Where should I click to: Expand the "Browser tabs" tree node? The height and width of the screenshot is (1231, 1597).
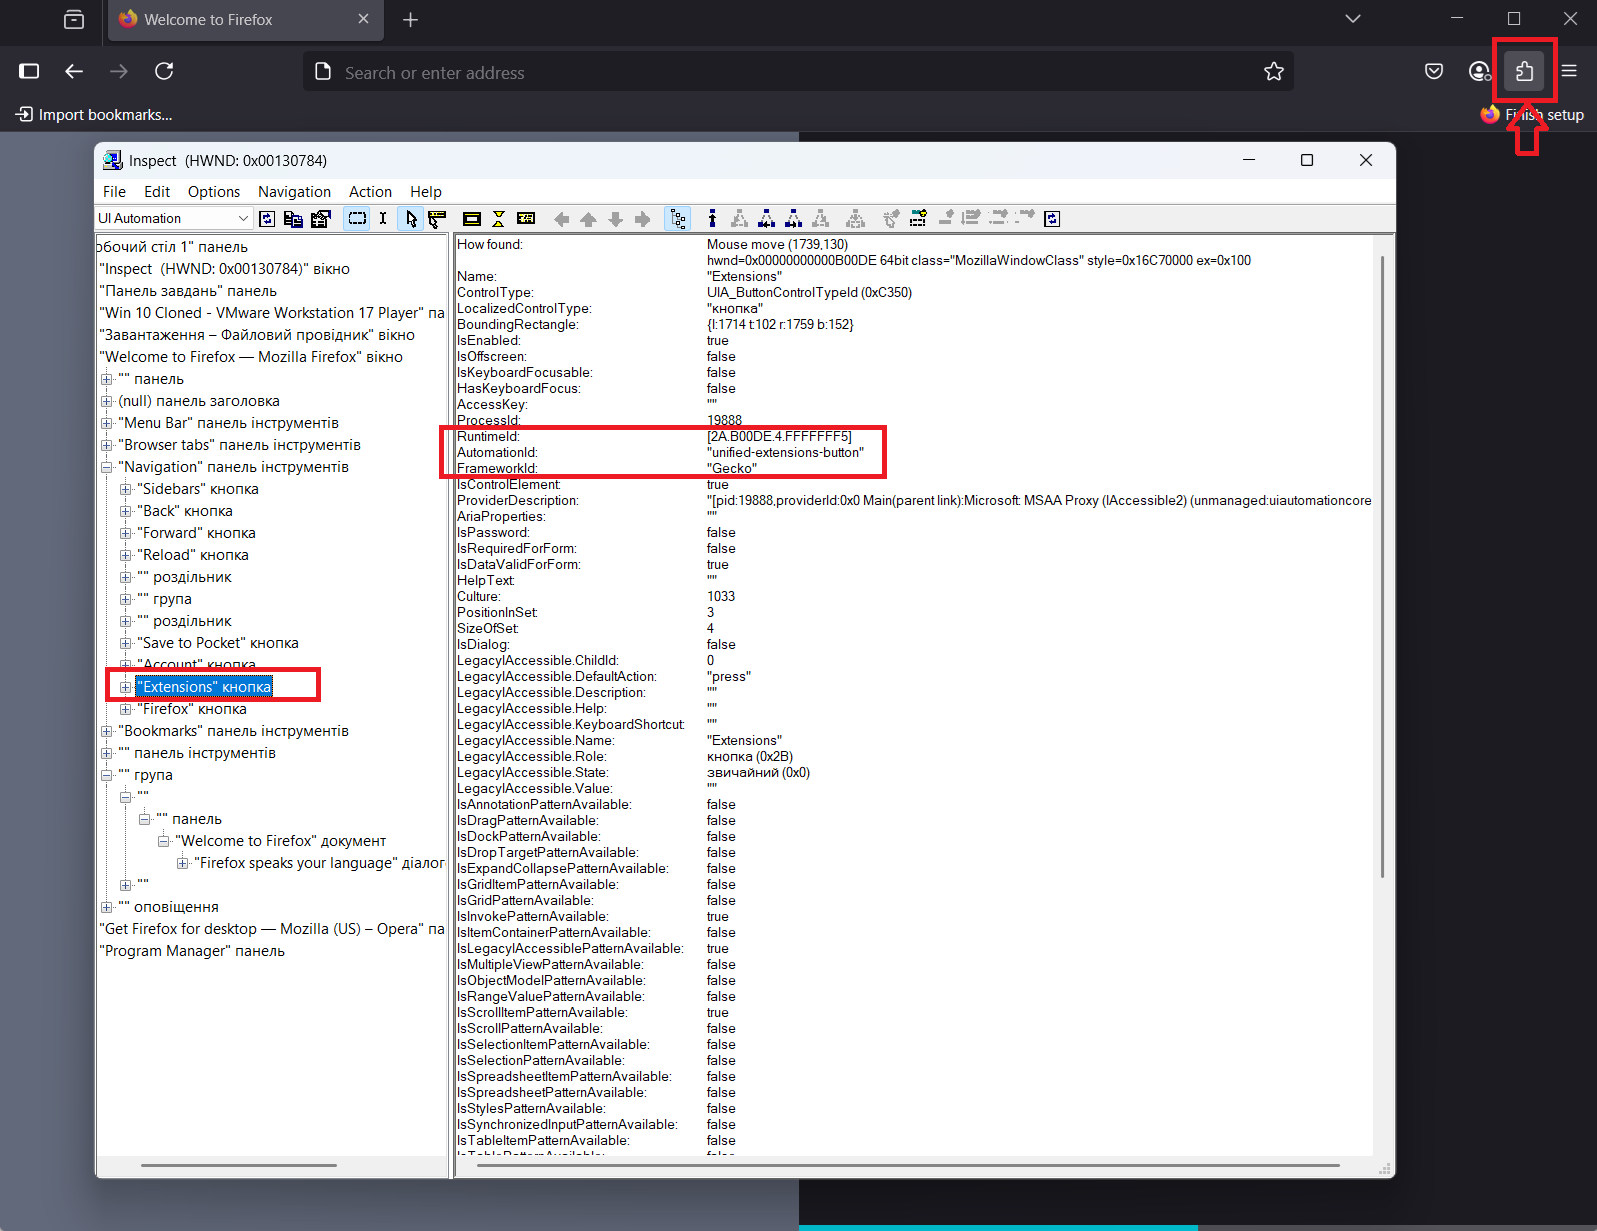coord(107,445)
